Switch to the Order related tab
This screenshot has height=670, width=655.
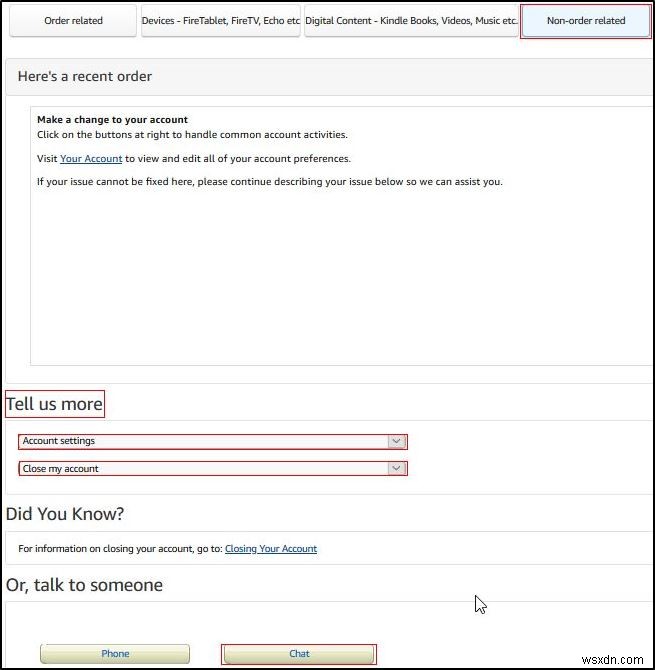(73, 20)
